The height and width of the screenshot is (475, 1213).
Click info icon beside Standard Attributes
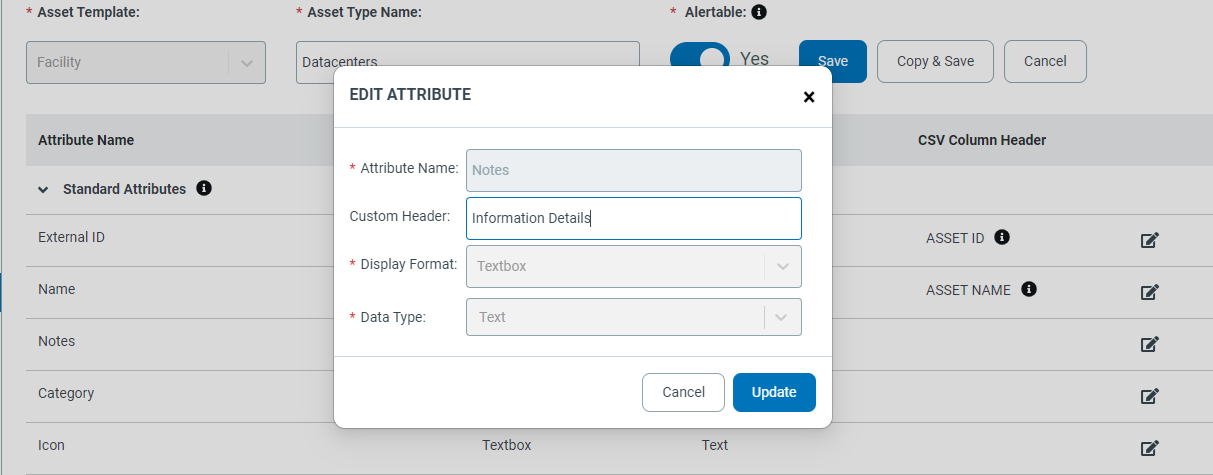click(x=204, y=188)
